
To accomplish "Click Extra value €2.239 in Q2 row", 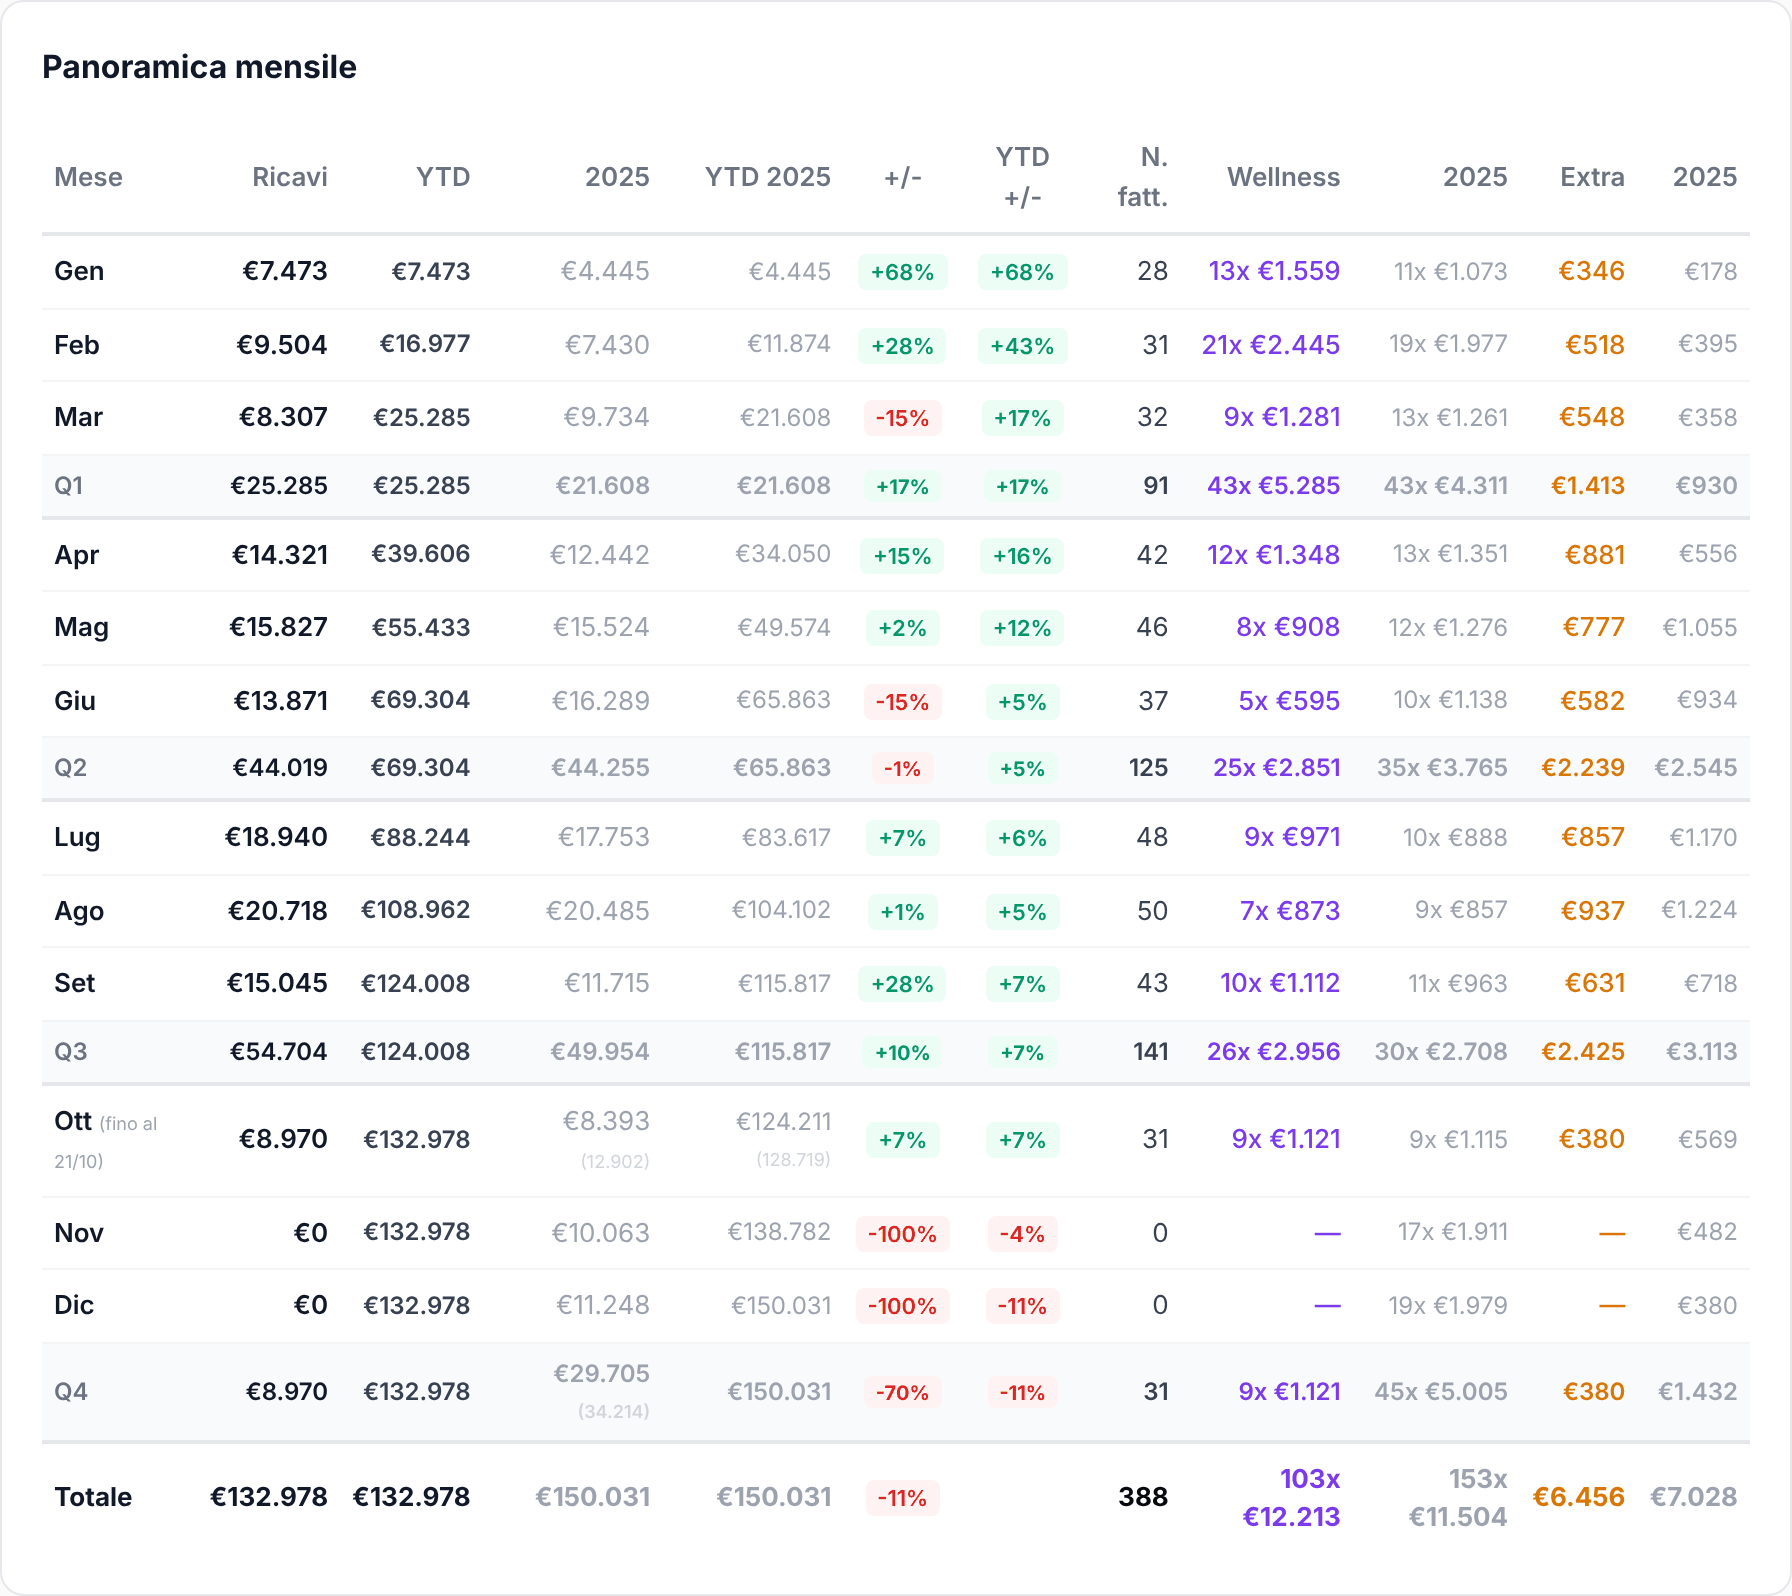I will (x=1583, y=768).
